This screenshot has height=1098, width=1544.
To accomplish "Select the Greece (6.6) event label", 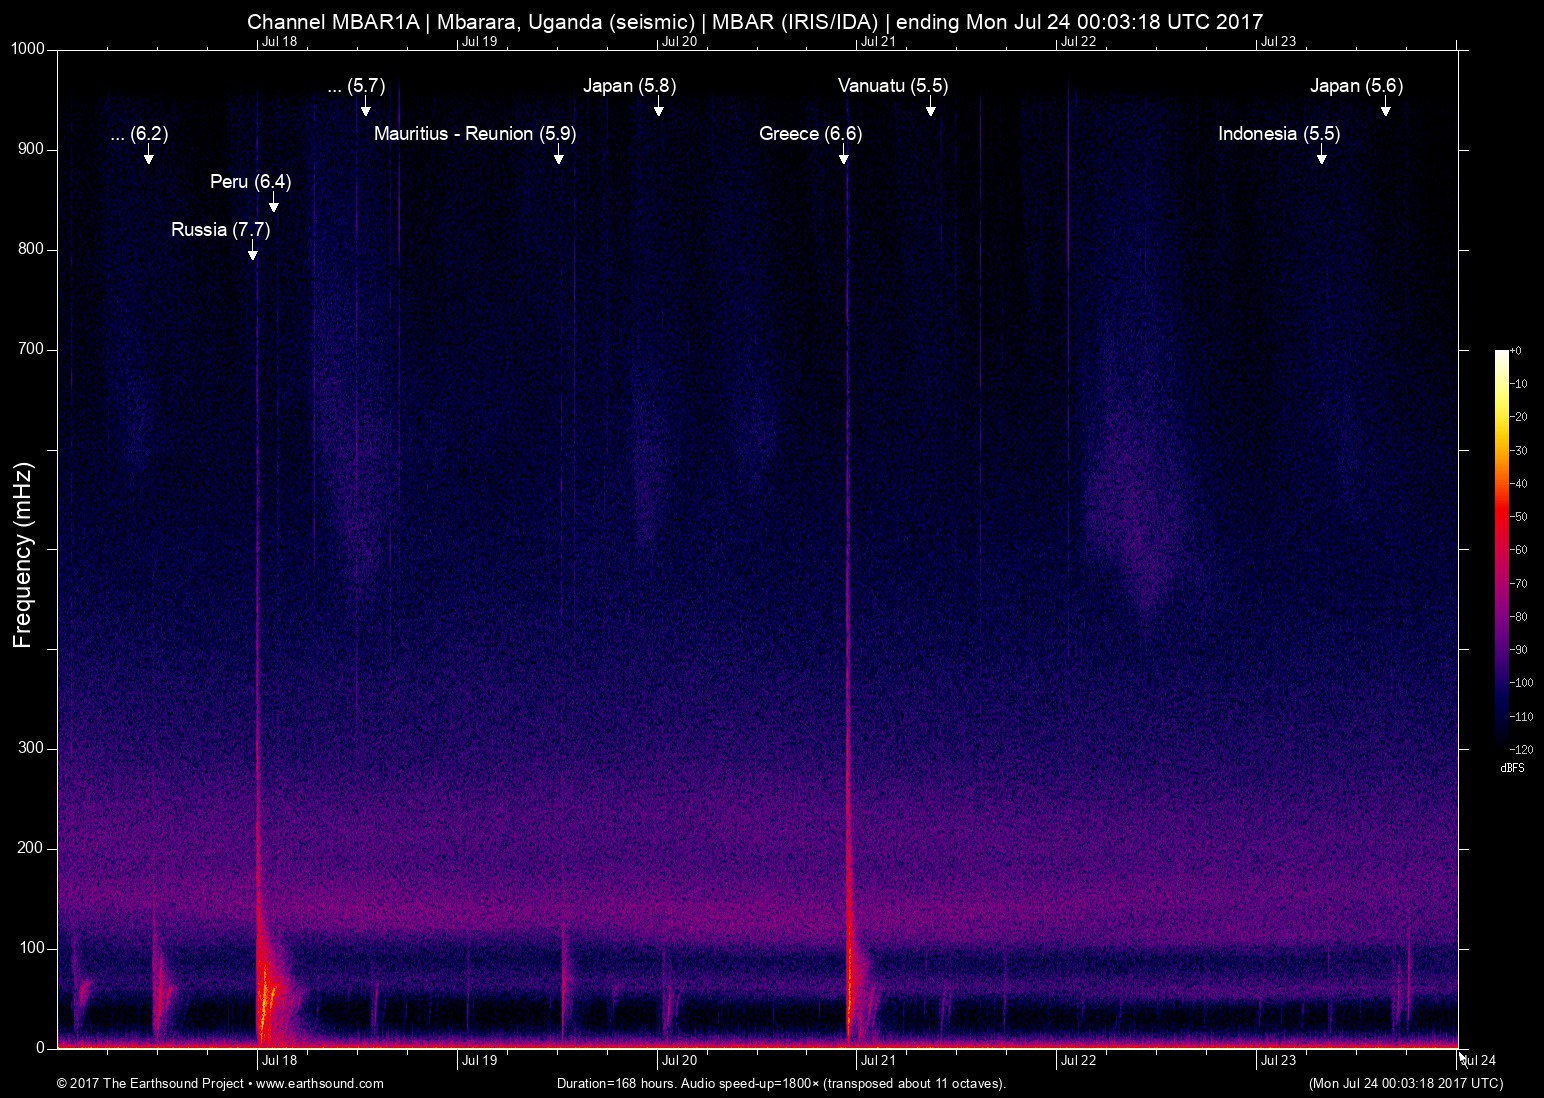I will coord(810,134).
